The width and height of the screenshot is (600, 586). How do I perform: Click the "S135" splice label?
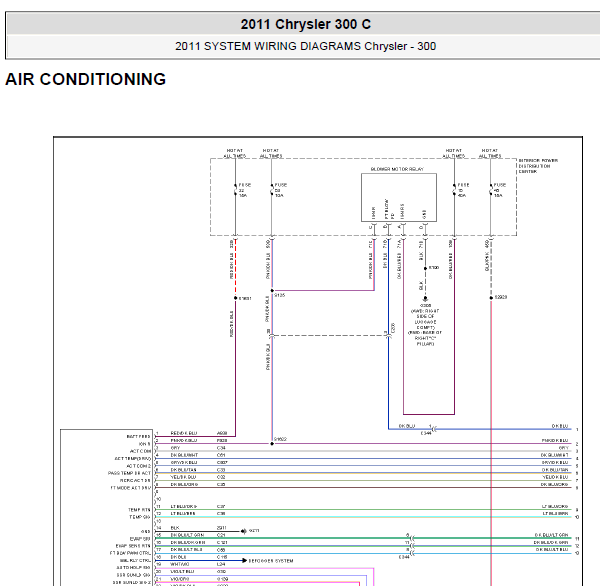280,295
